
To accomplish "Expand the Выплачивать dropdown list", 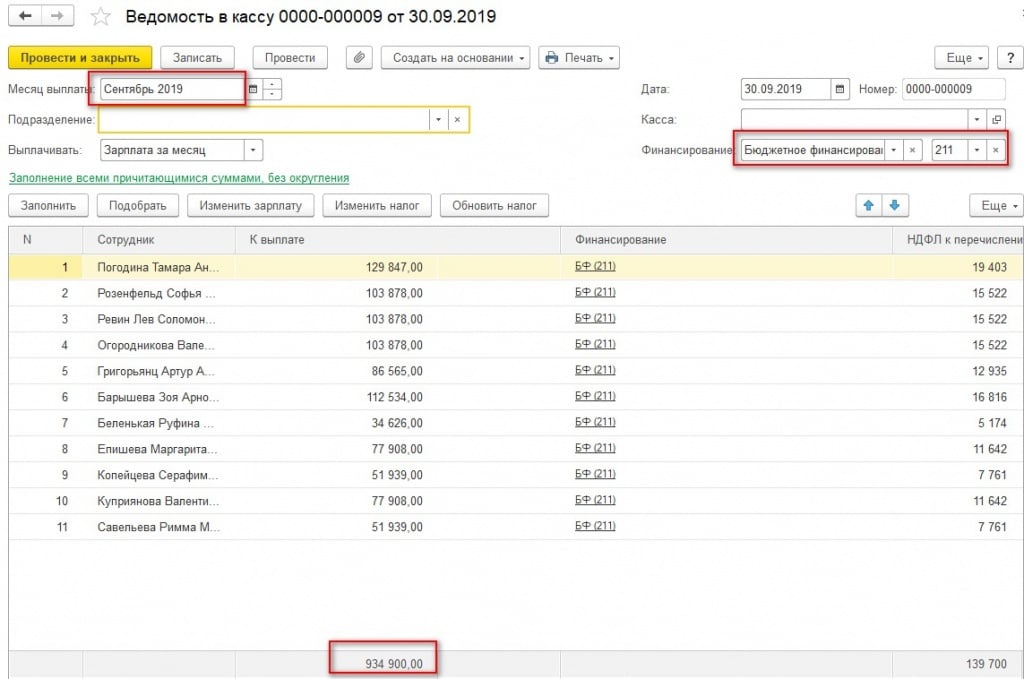I will point(254,150).
